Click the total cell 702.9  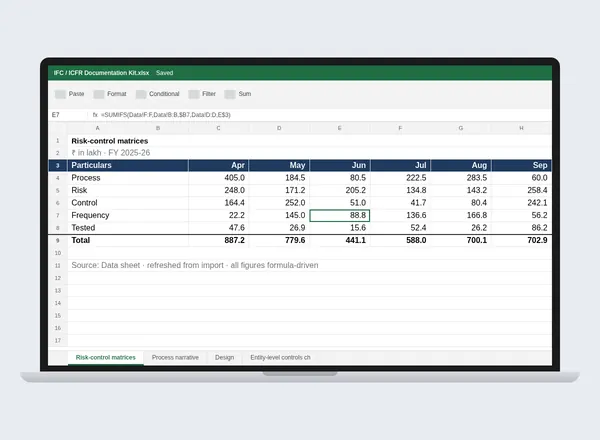(521, 240)
